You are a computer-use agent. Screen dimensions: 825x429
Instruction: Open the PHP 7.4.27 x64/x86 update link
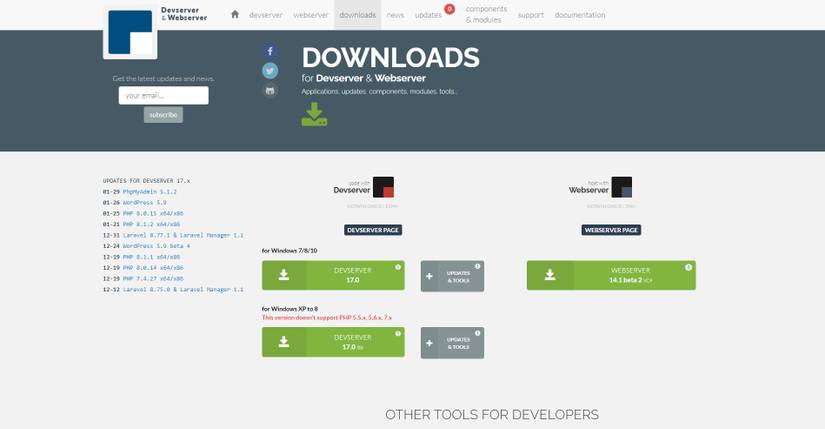tap(153, 278)
